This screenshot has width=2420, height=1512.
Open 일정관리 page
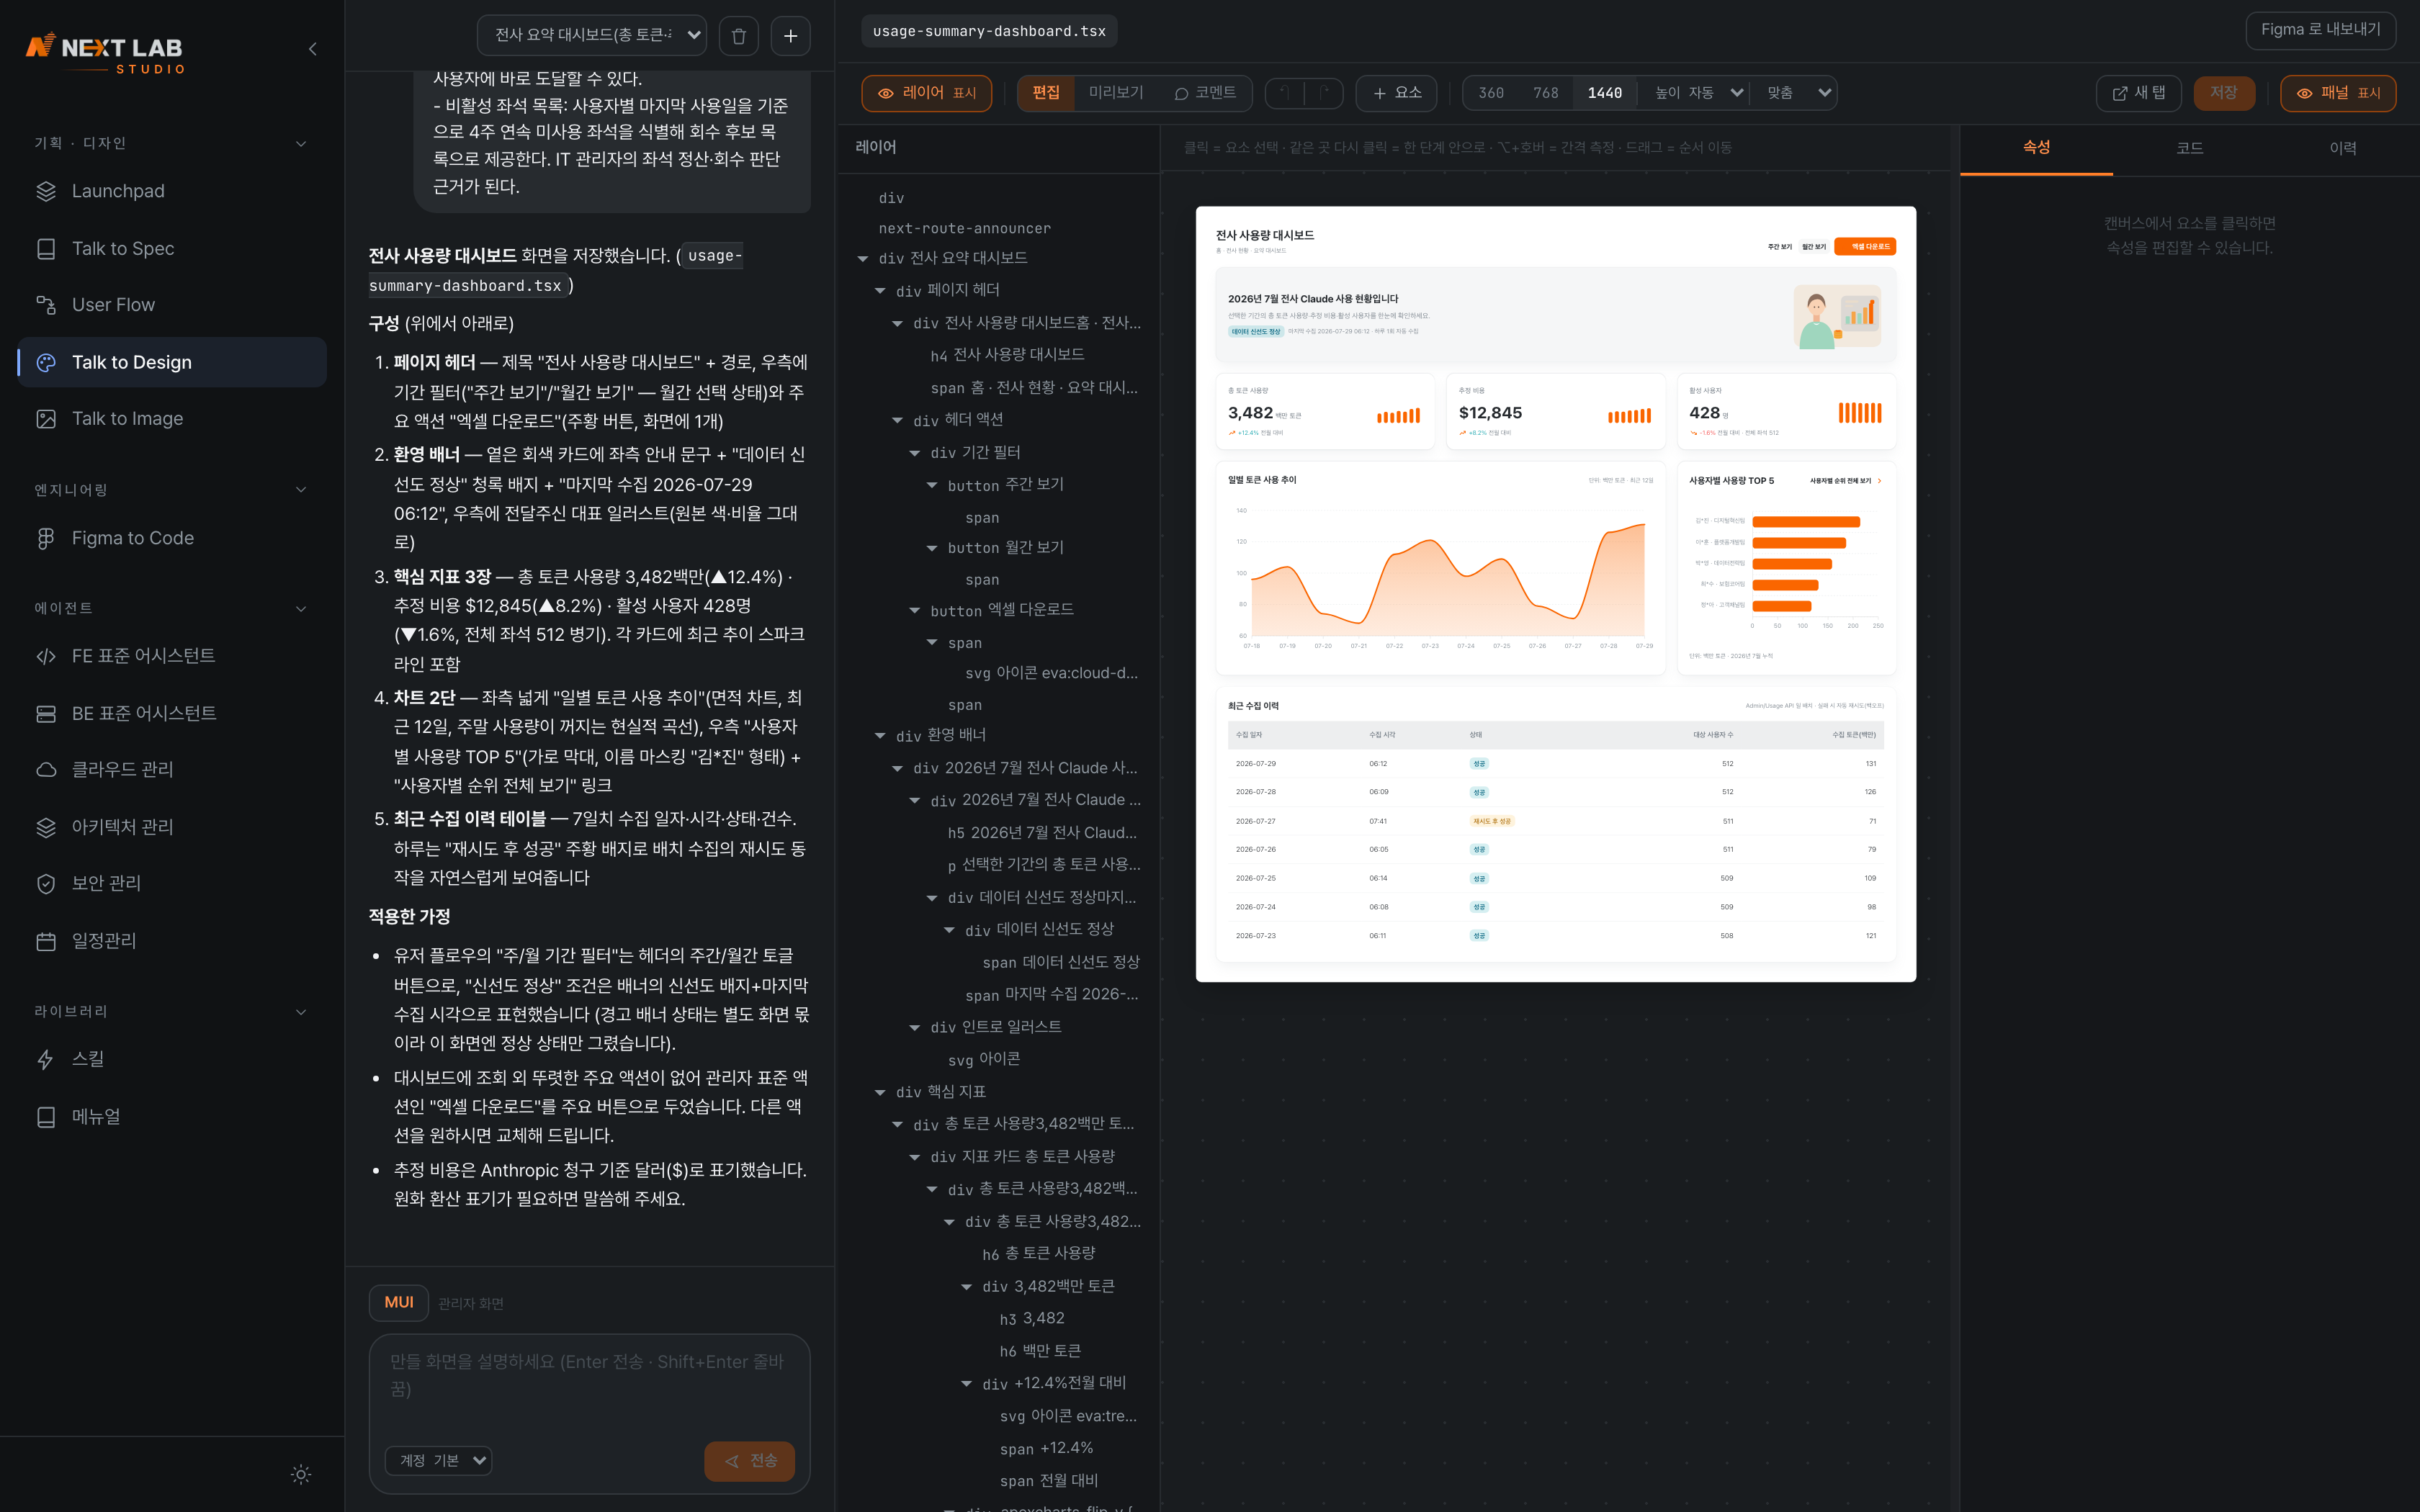pyautogui.click(x=172, y=941)
